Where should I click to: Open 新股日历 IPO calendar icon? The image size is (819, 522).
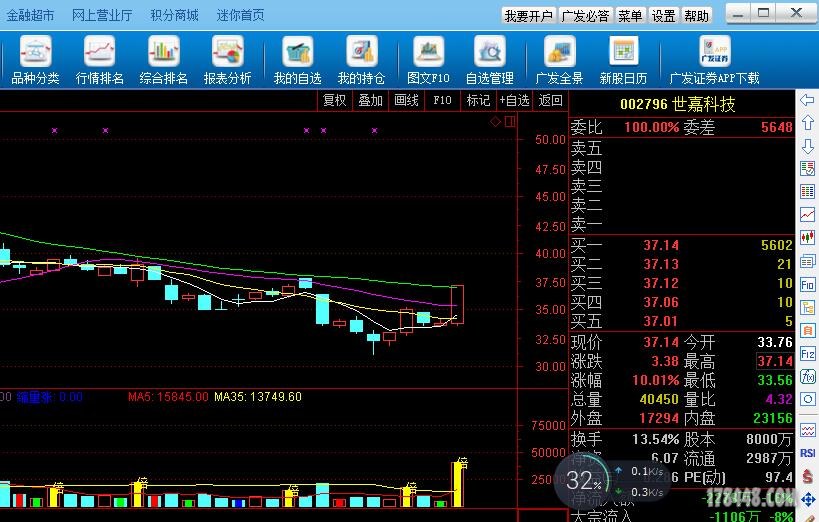(623, 60)
